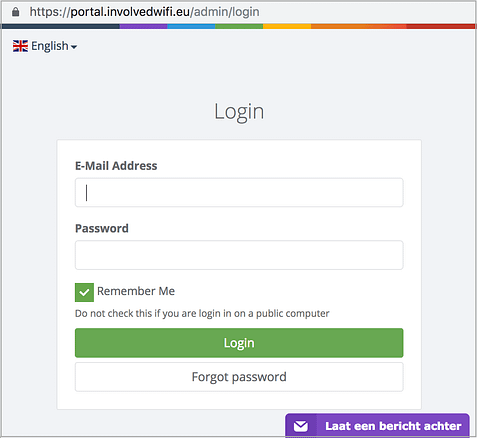This screenshot has width=477, height=438.
Task: Click the padlock icon in the address bar
Action: (x=15, y=12)
